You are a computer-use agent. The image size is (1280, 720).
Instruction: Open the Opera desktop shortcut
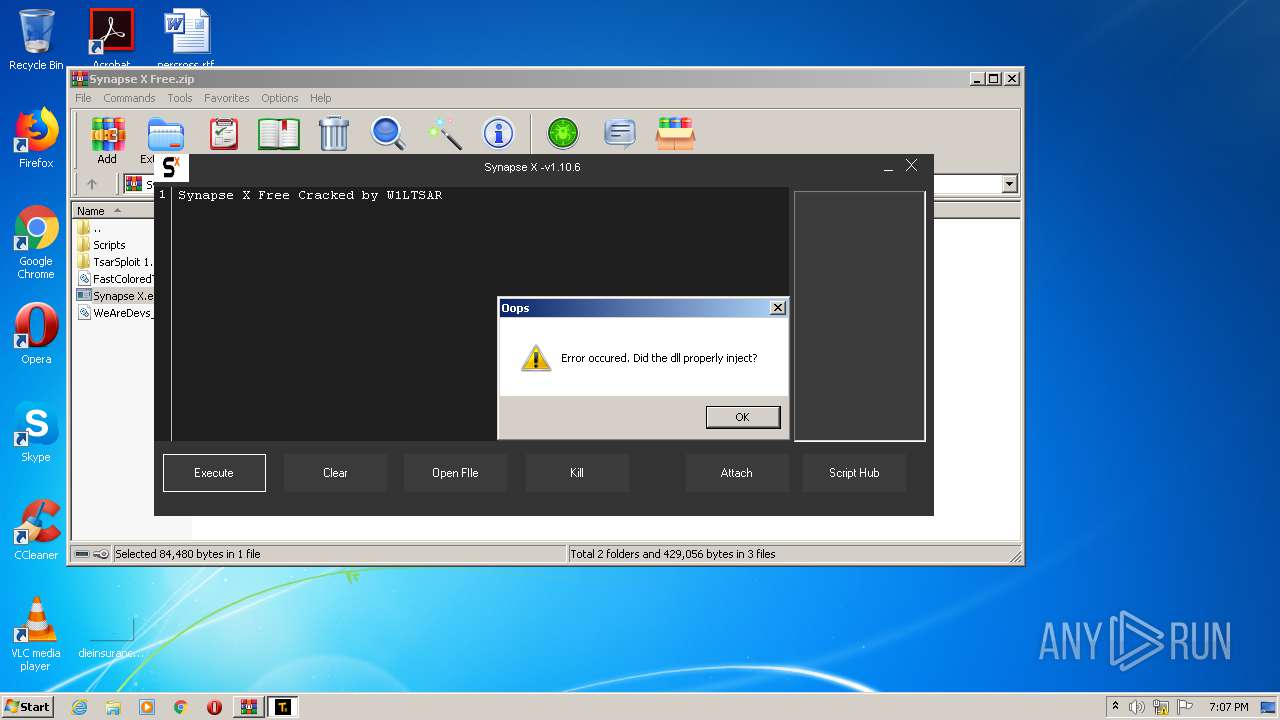tap(36, 334)
